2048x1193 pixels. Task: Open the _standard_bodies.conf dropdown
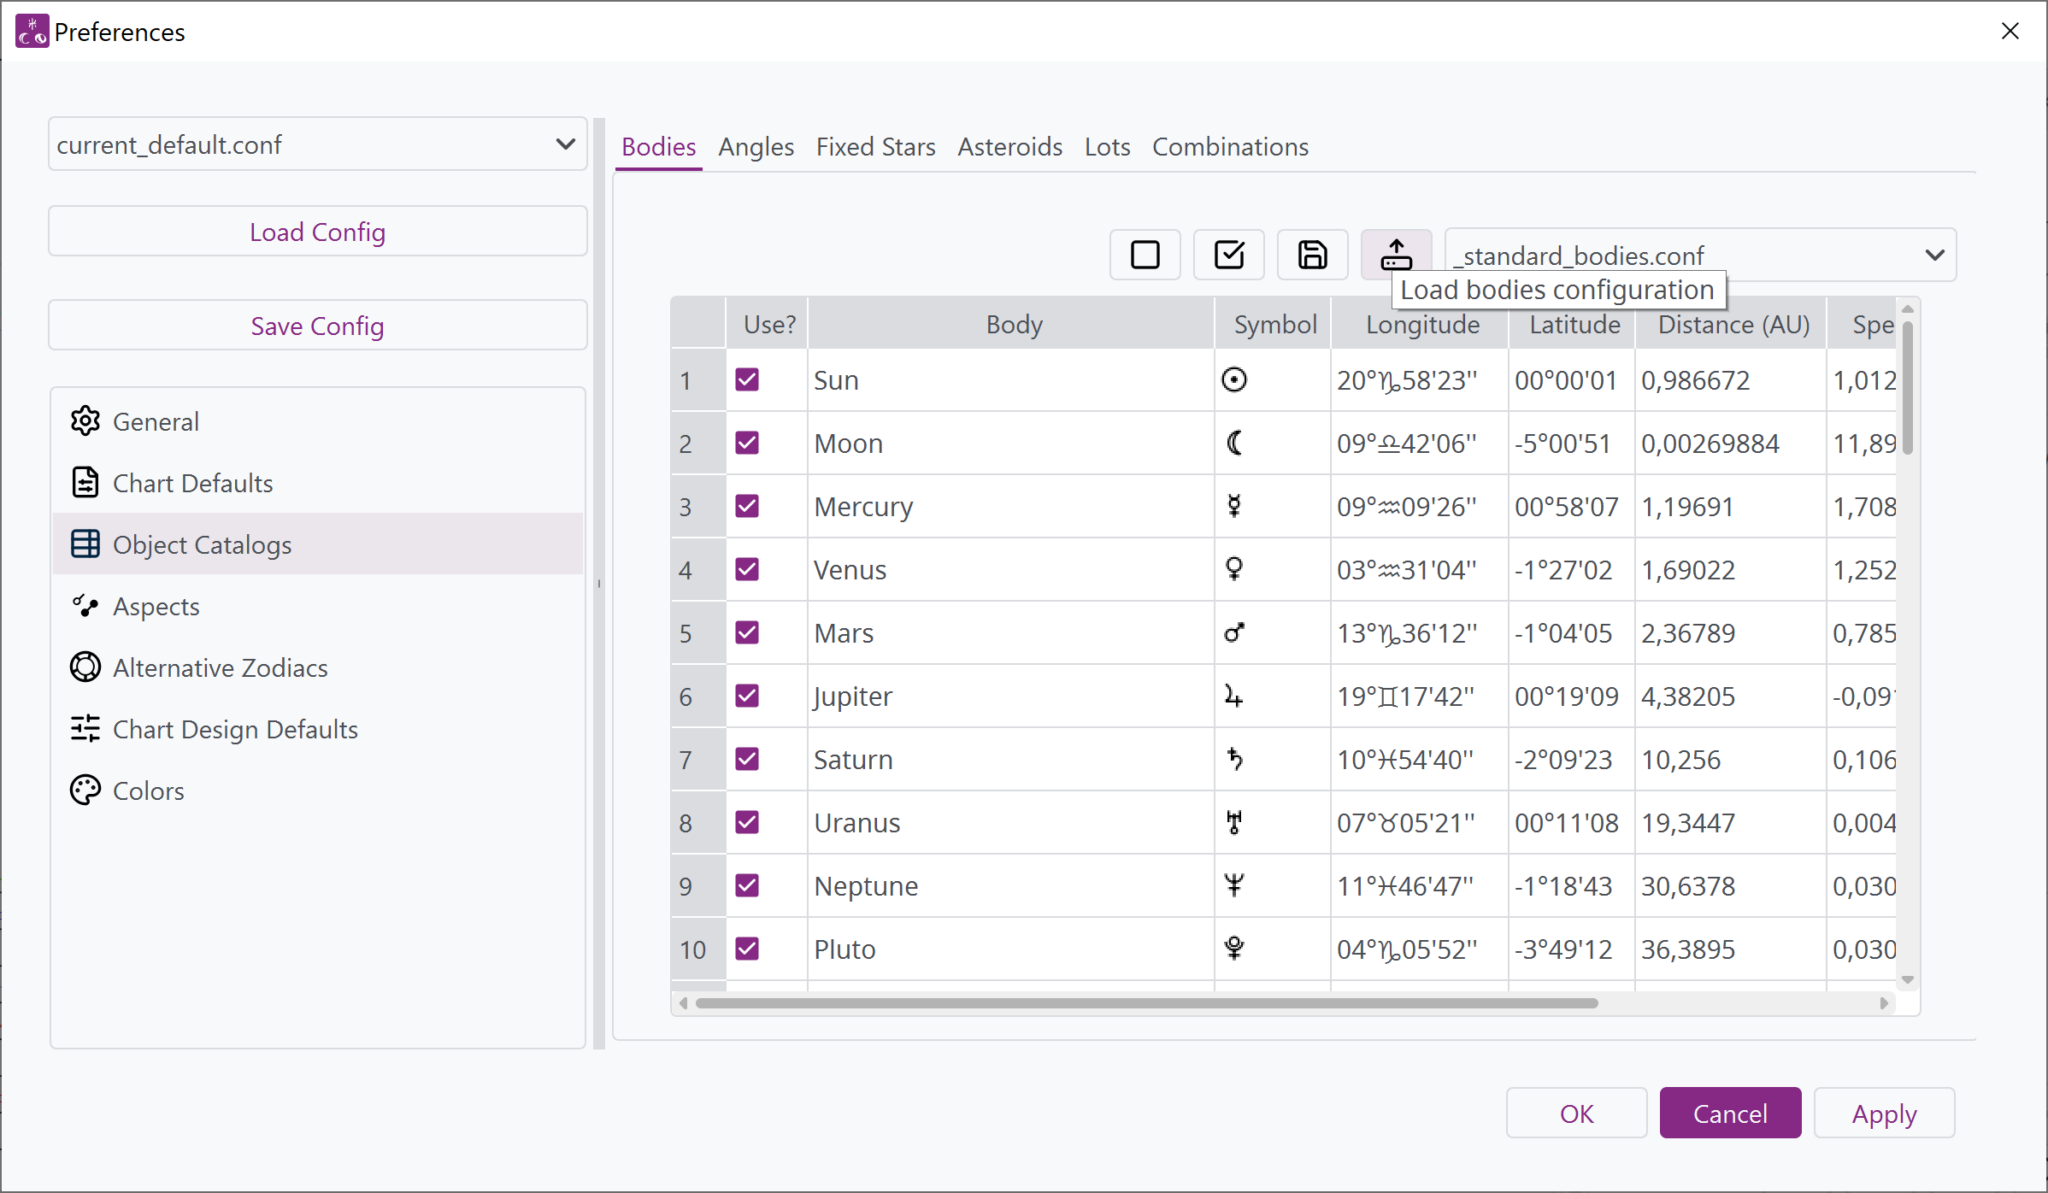pos(1934,256)
